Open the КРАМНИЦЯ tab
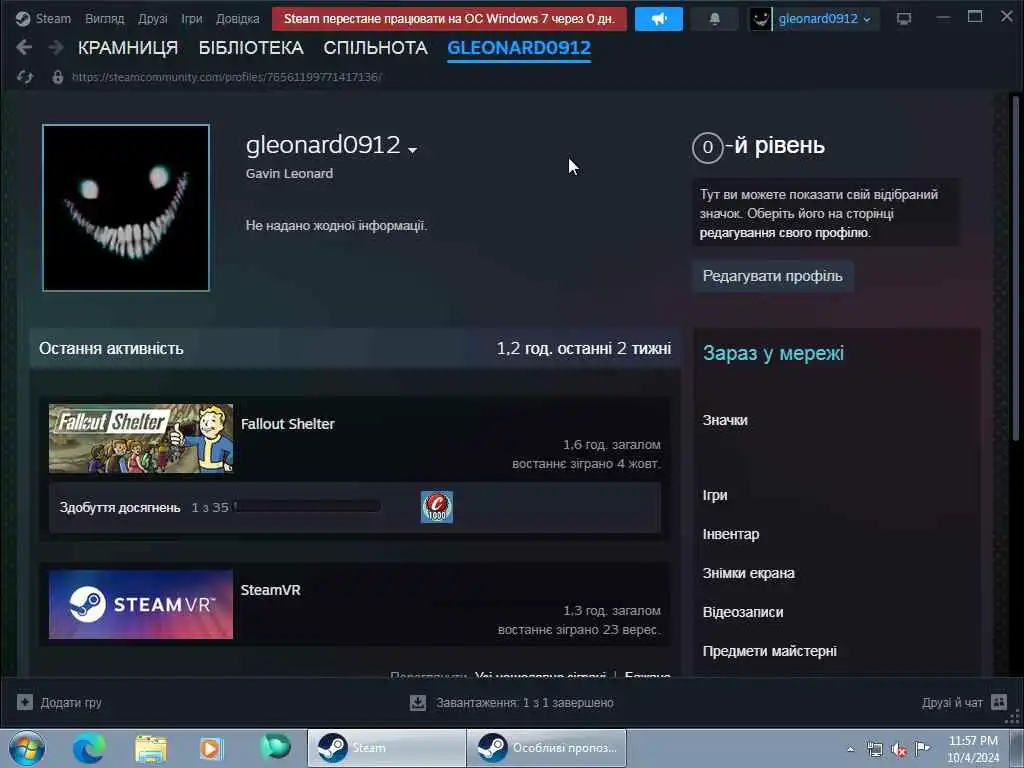The width and height of the screenshot is (1024, 768). [x=128, y=48]
